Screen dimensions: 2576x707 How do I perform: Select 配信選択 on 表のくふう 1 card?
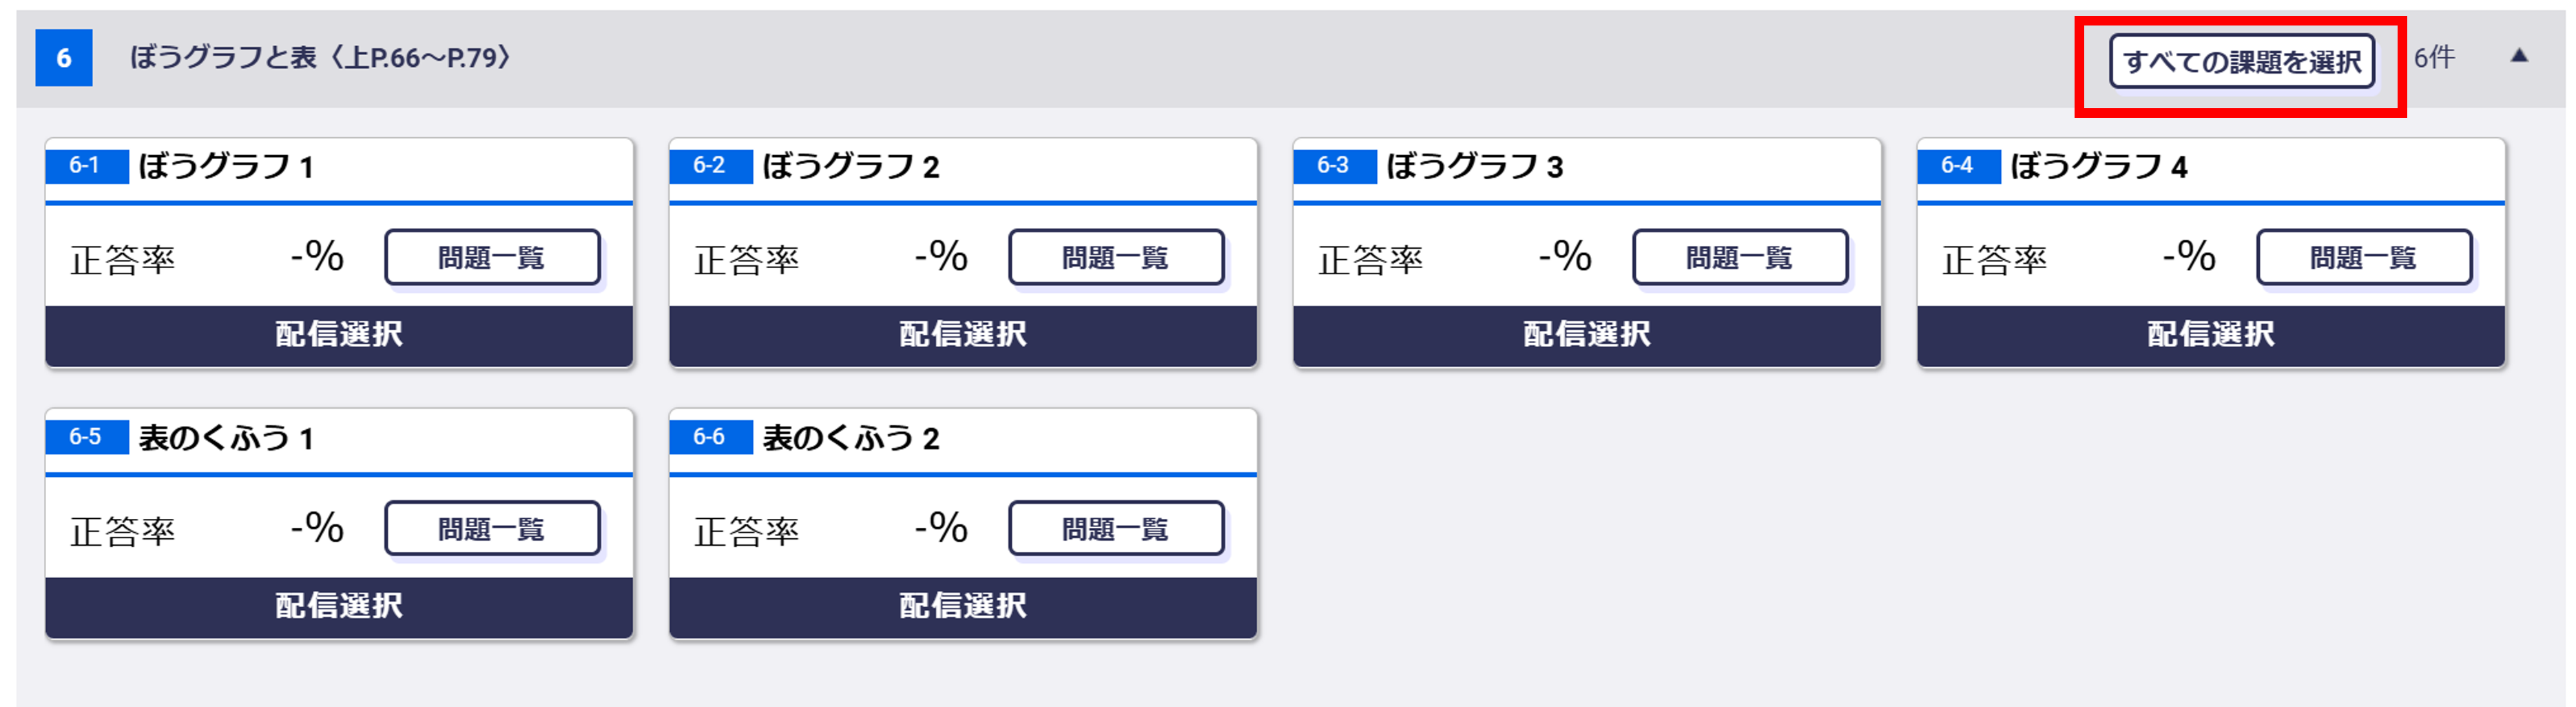click(339, 605)
